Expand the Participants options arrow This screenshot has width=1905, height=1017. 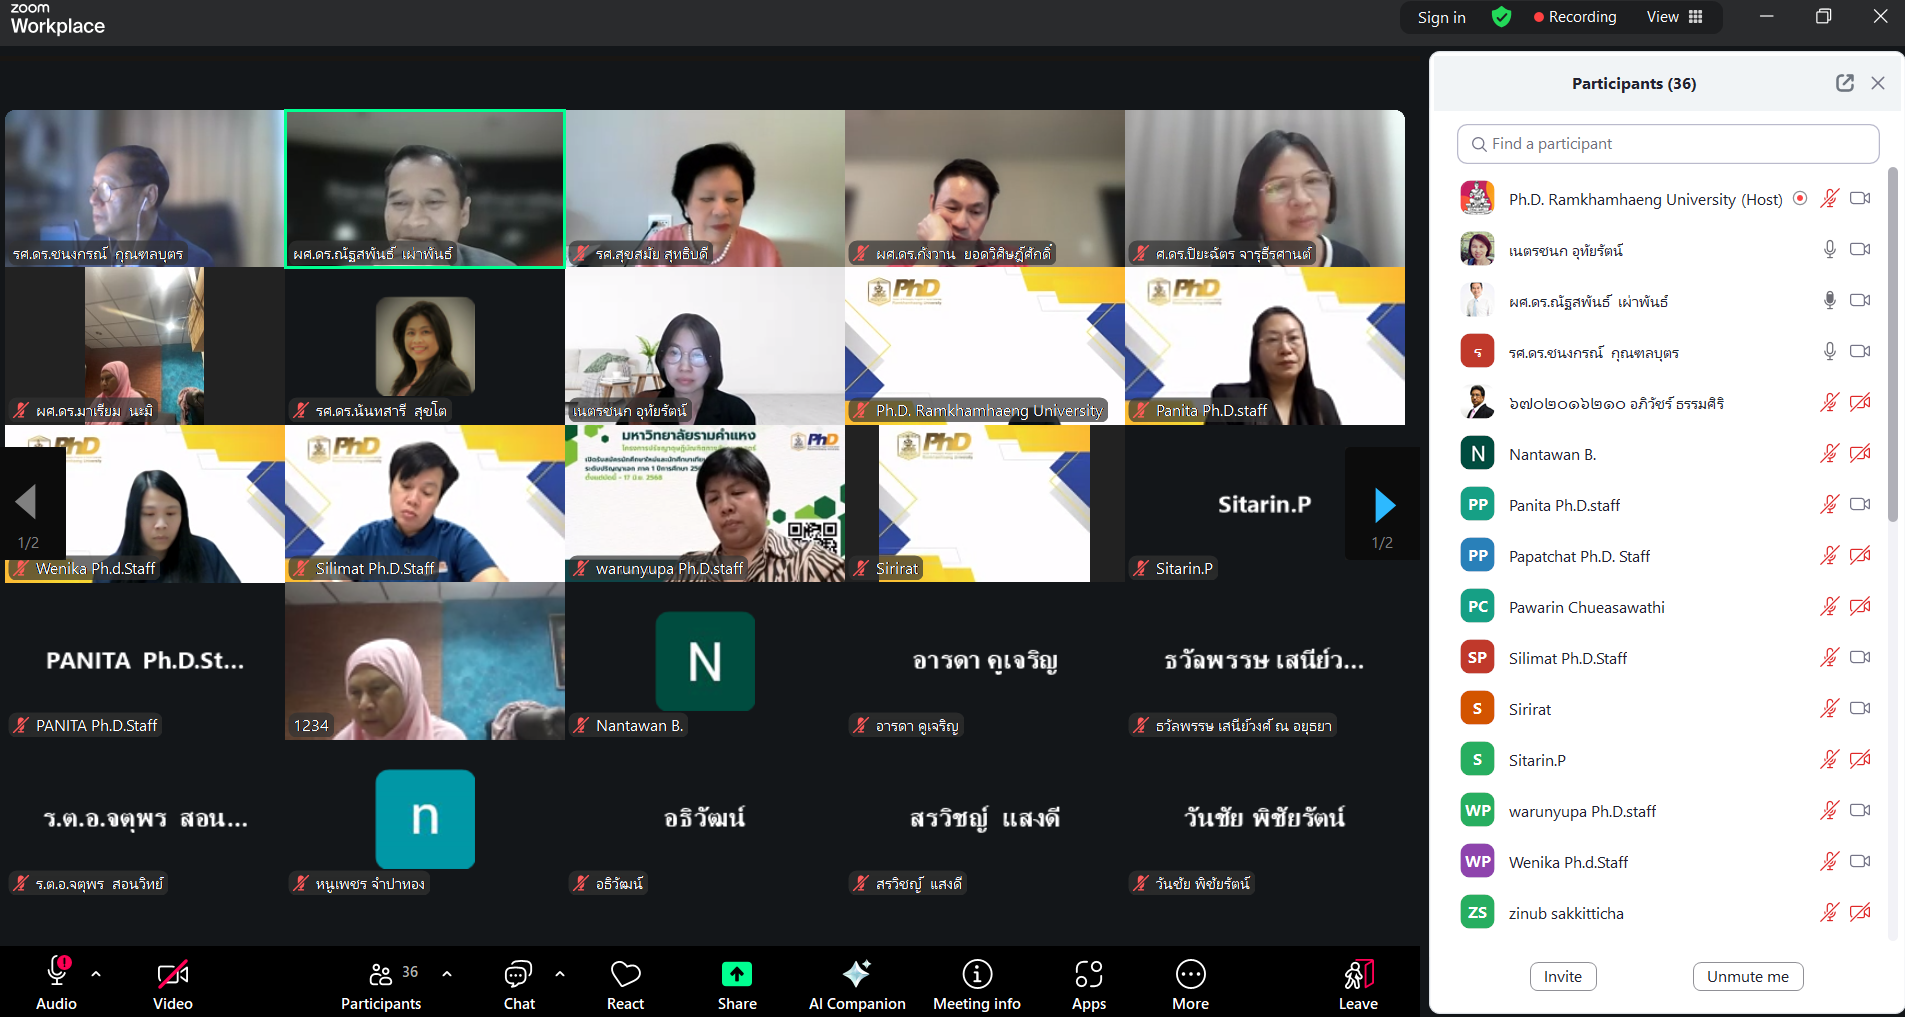pyautogui.click(x=446, y=973)
